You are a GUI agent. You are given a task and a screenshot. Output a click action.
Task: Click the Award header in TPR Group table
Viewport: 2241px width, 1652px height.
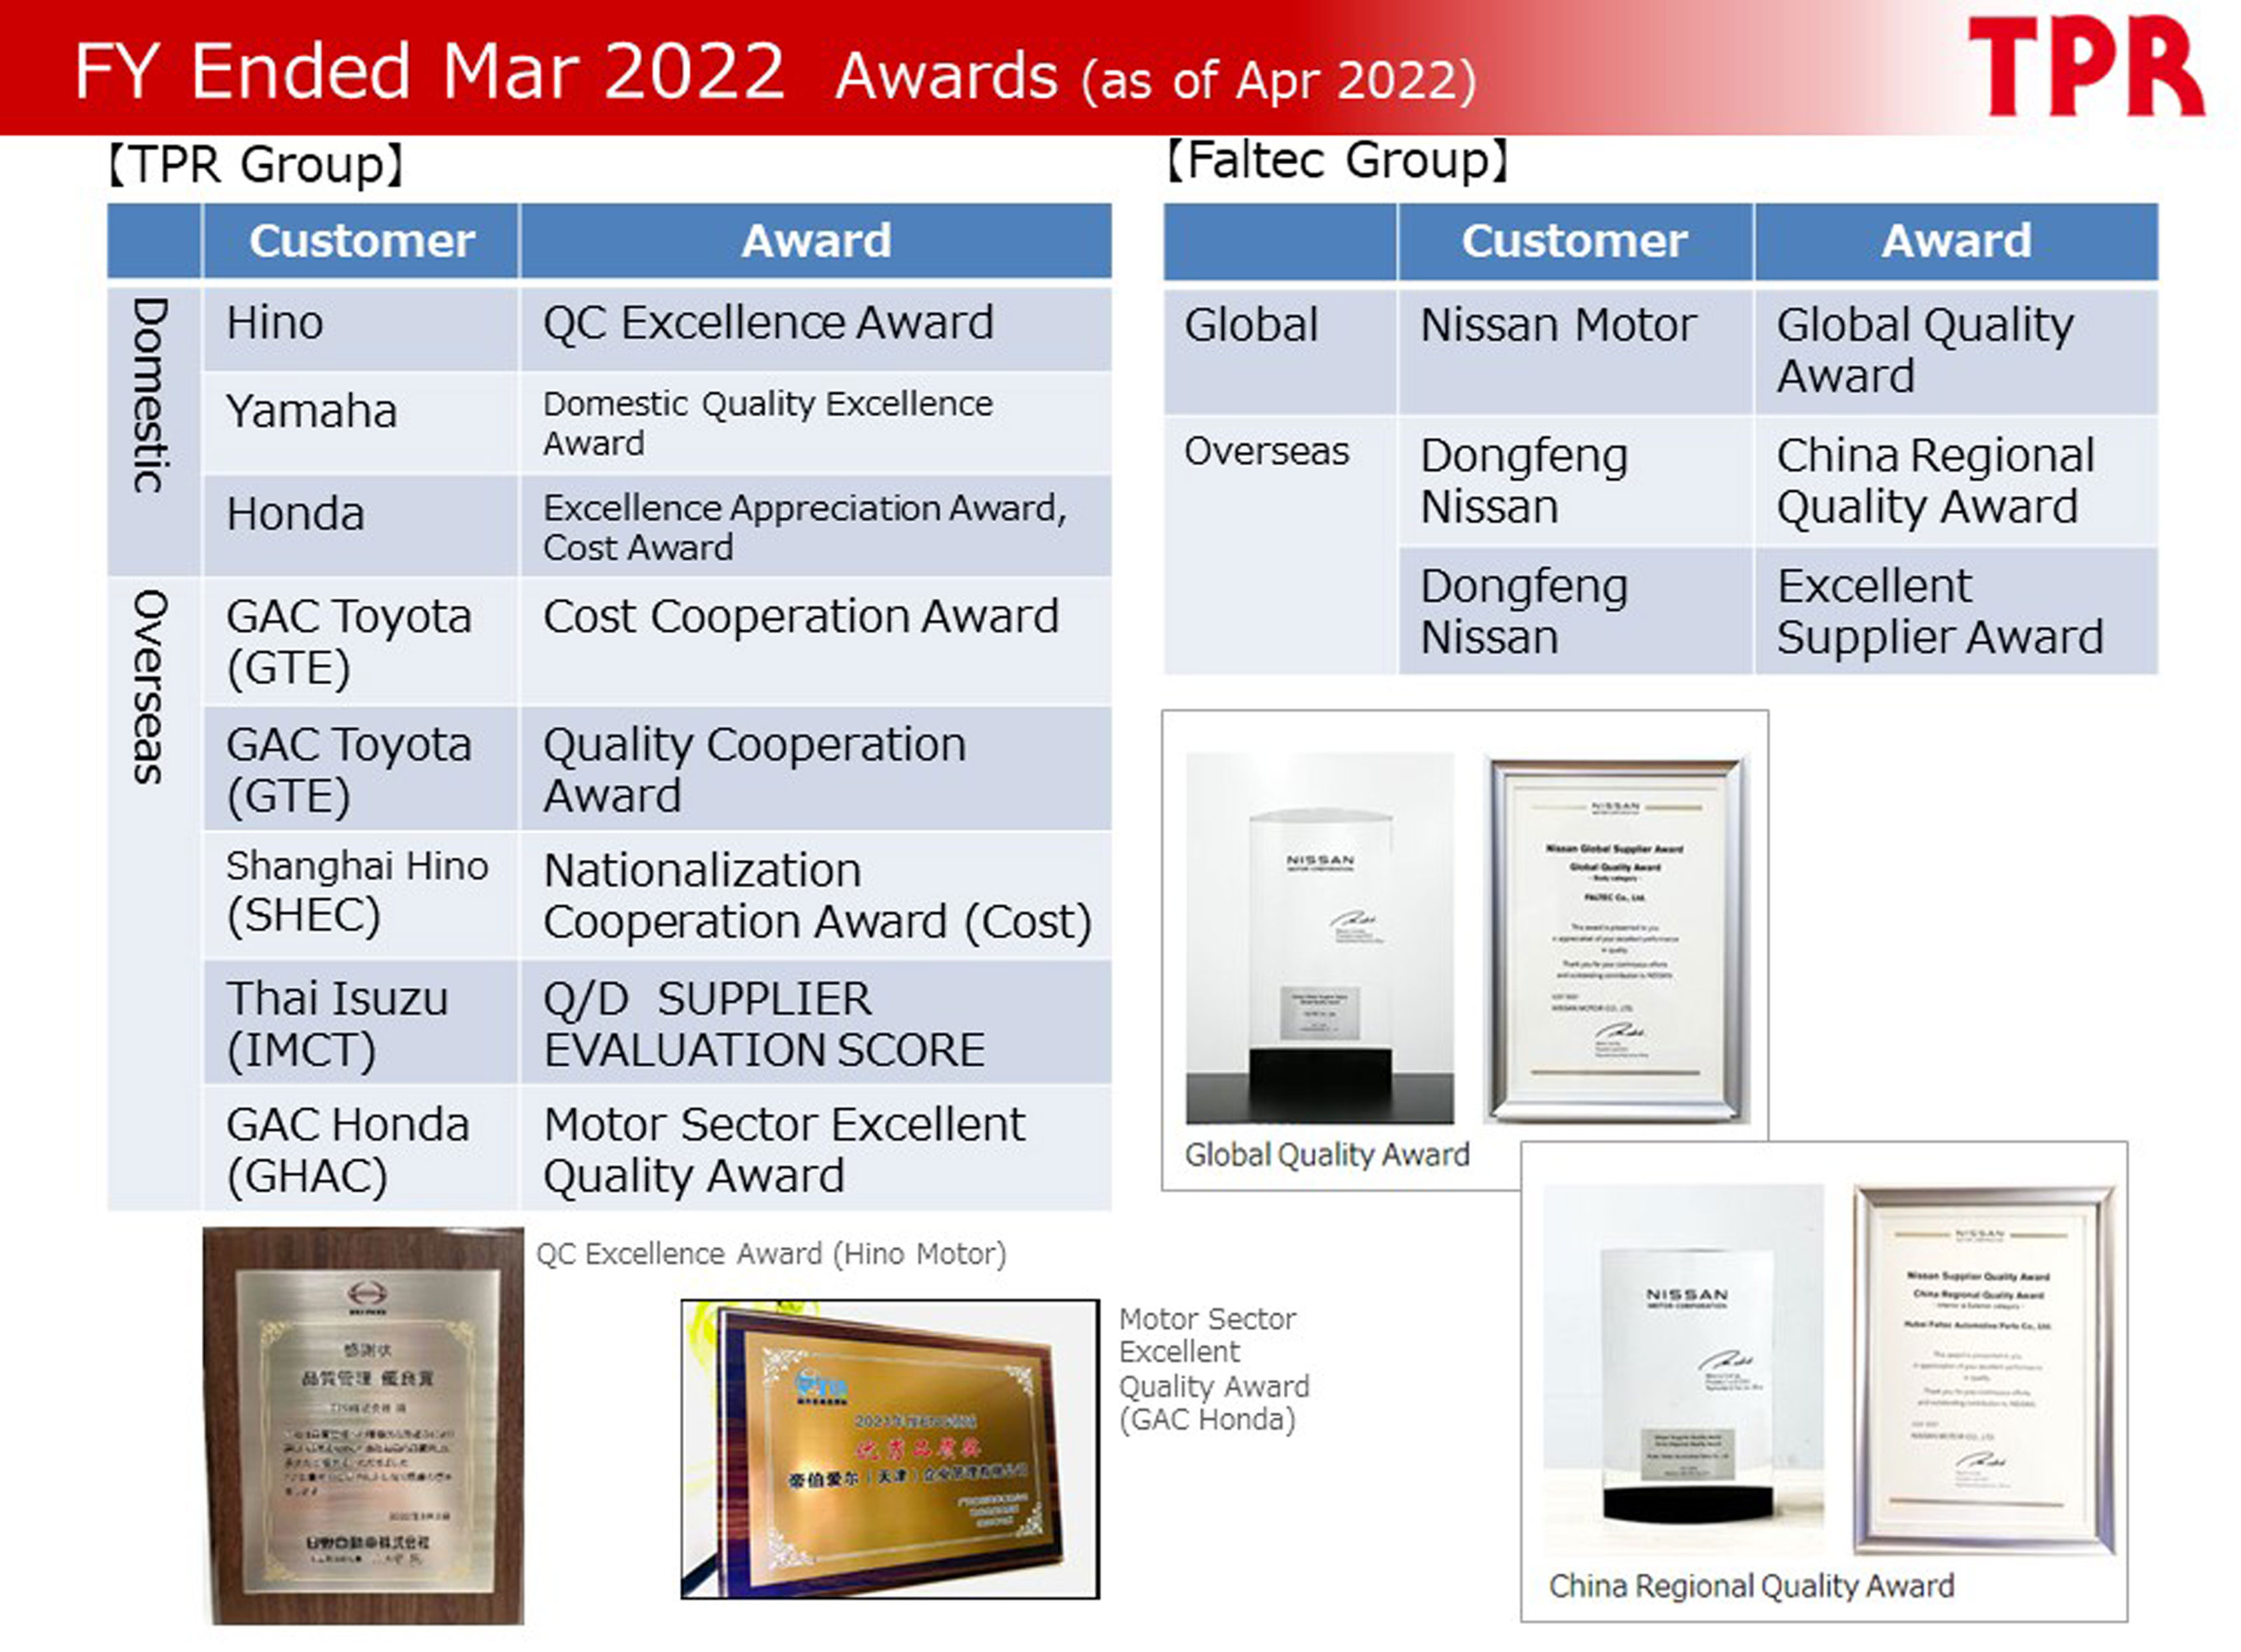click(816, 241)
